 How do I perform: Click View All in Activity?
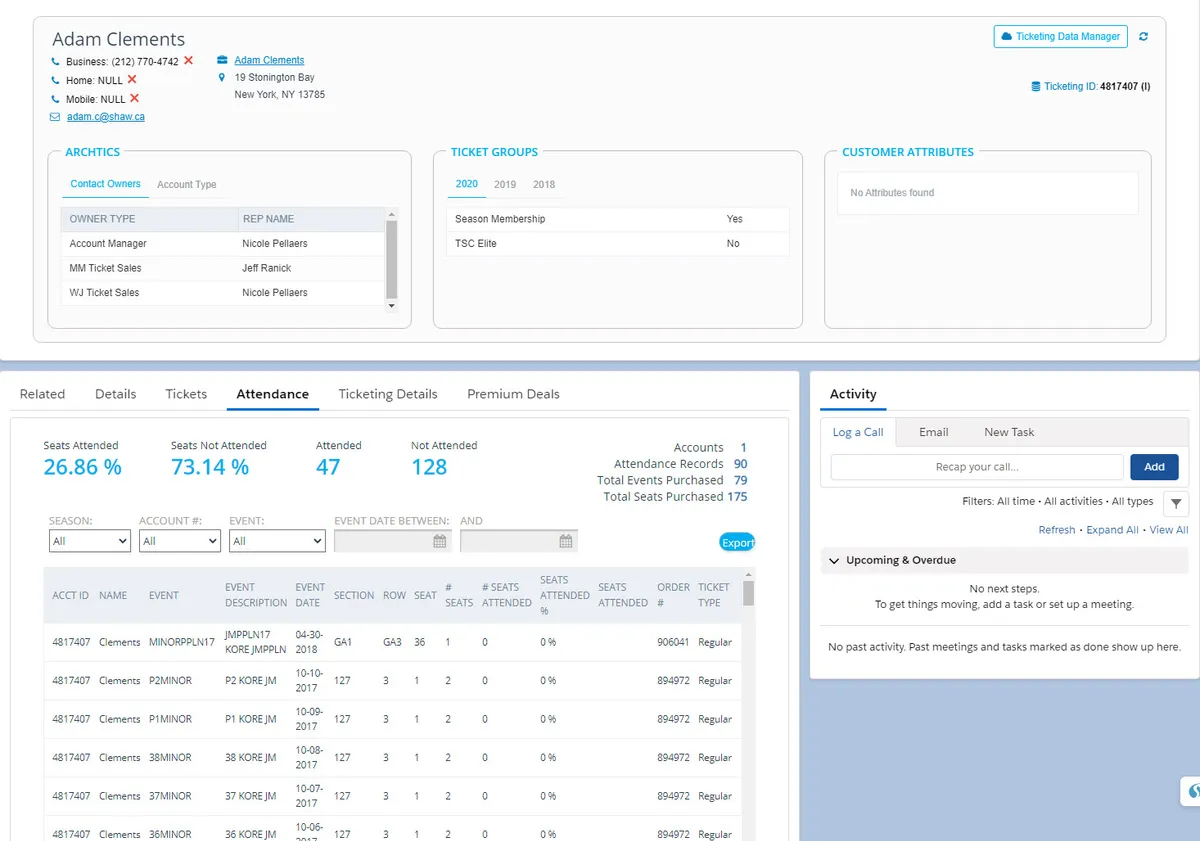tap(1169, 530)
